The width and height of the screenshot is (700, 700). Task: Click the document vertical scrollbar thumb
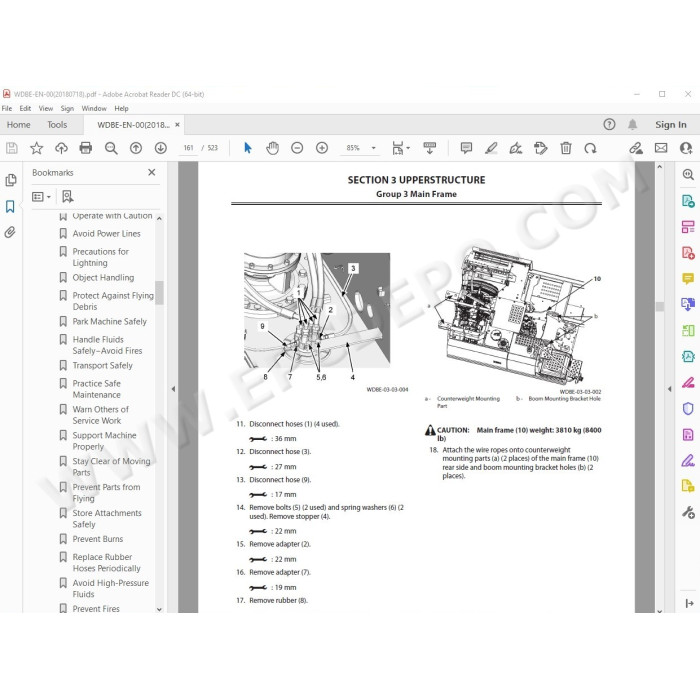[x=659, y=306]
